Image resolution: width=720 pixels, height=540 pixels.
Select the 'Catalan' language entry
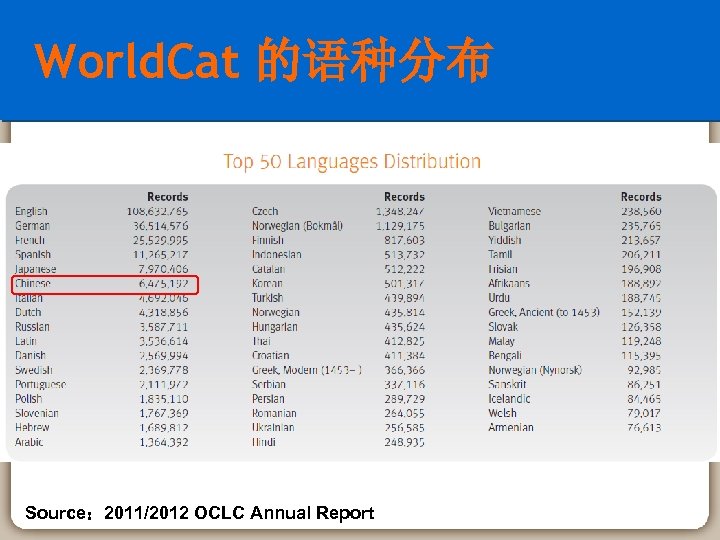point(269,269)
